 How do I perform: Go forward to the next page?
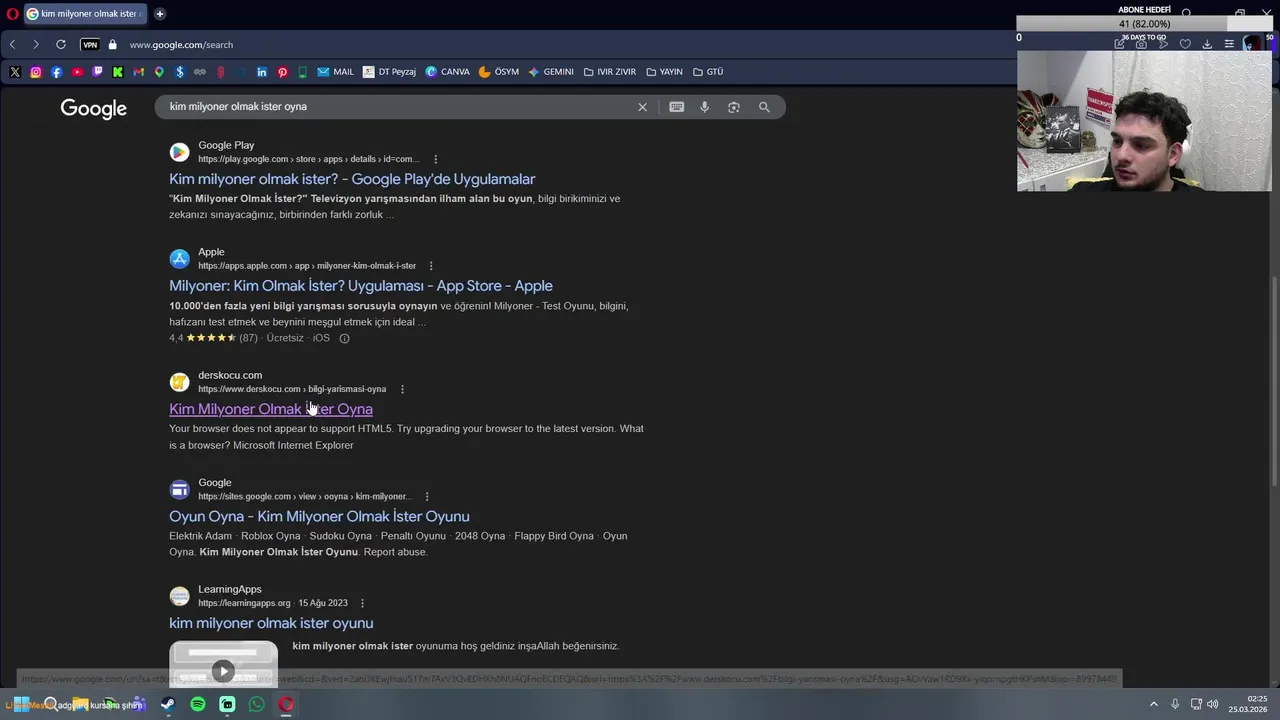pos(36,44)
